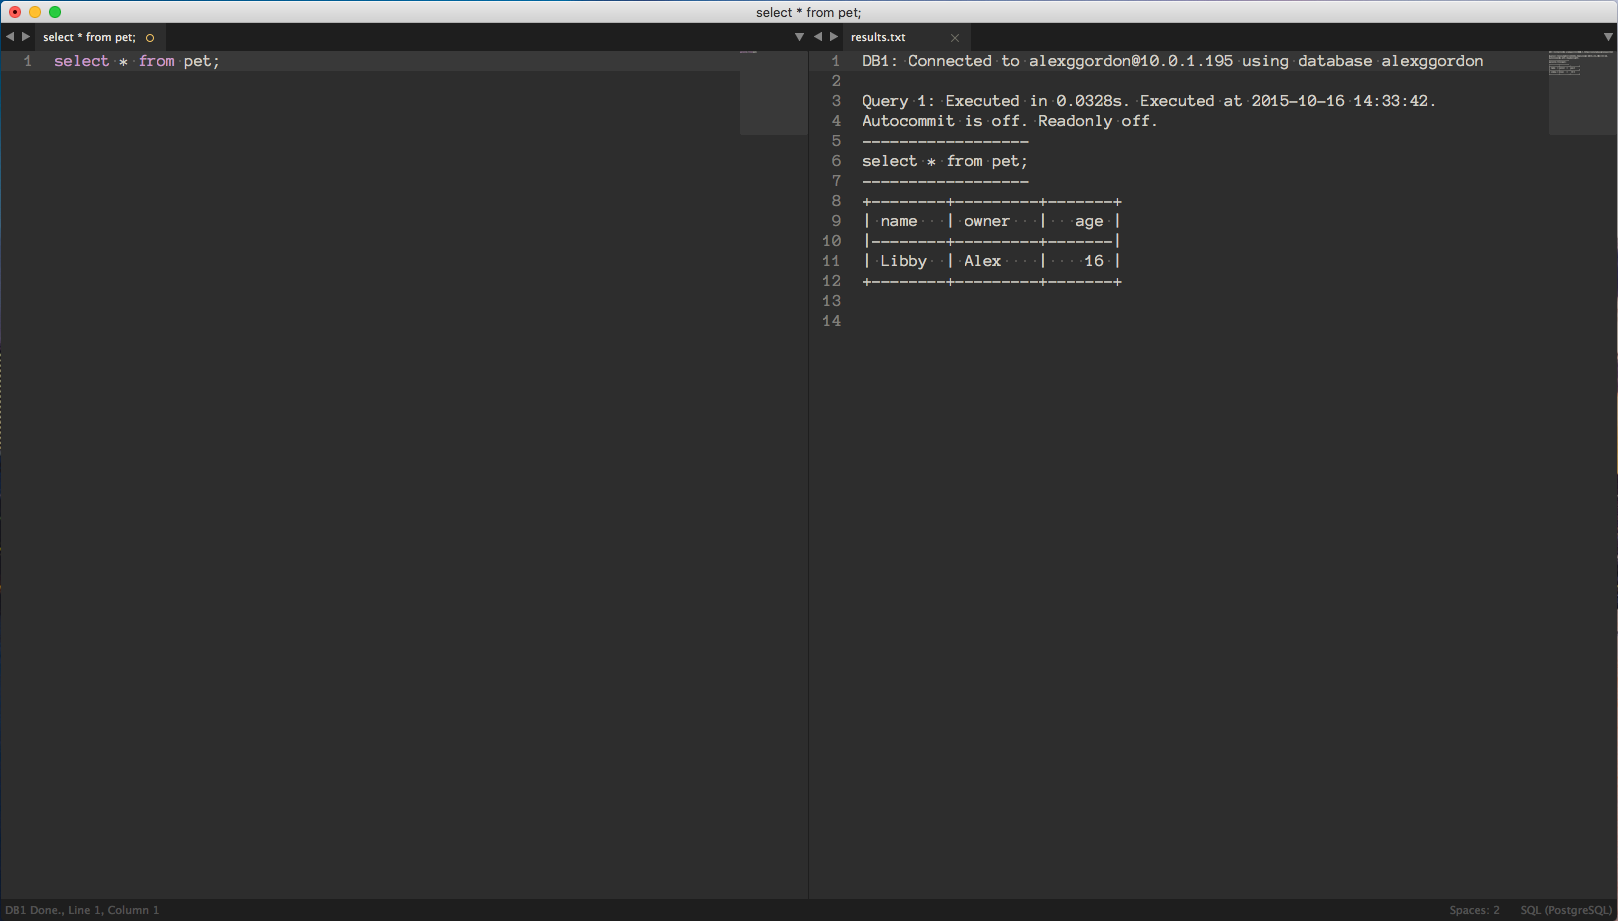The width and height of the screenshot is (1618, 921).
Task: Click the unsaved changes dot on SQL tab
Action: tap(149, 37)
